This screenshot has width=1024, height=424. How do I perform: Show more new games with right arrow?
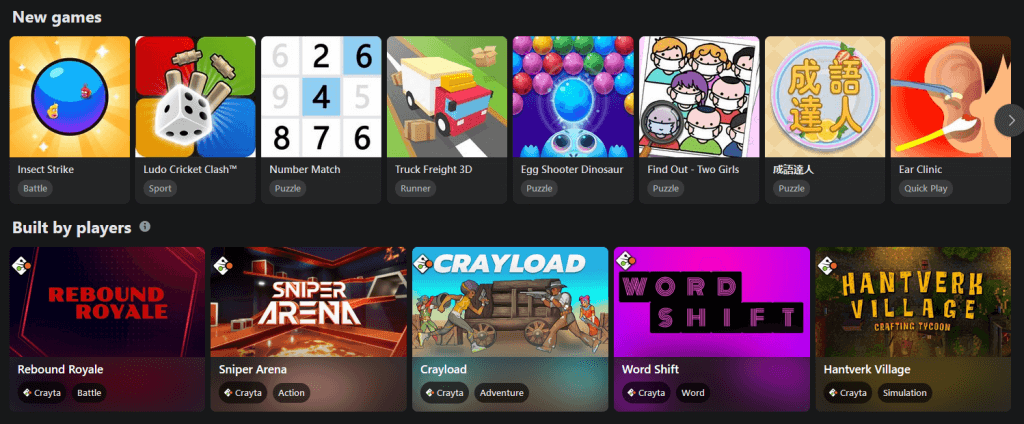pos(1011,120)
